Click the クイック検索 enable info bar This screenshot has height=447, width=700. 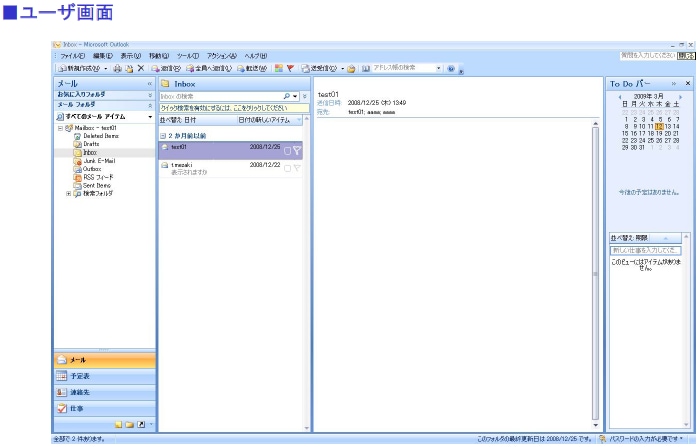coord(234,108)
